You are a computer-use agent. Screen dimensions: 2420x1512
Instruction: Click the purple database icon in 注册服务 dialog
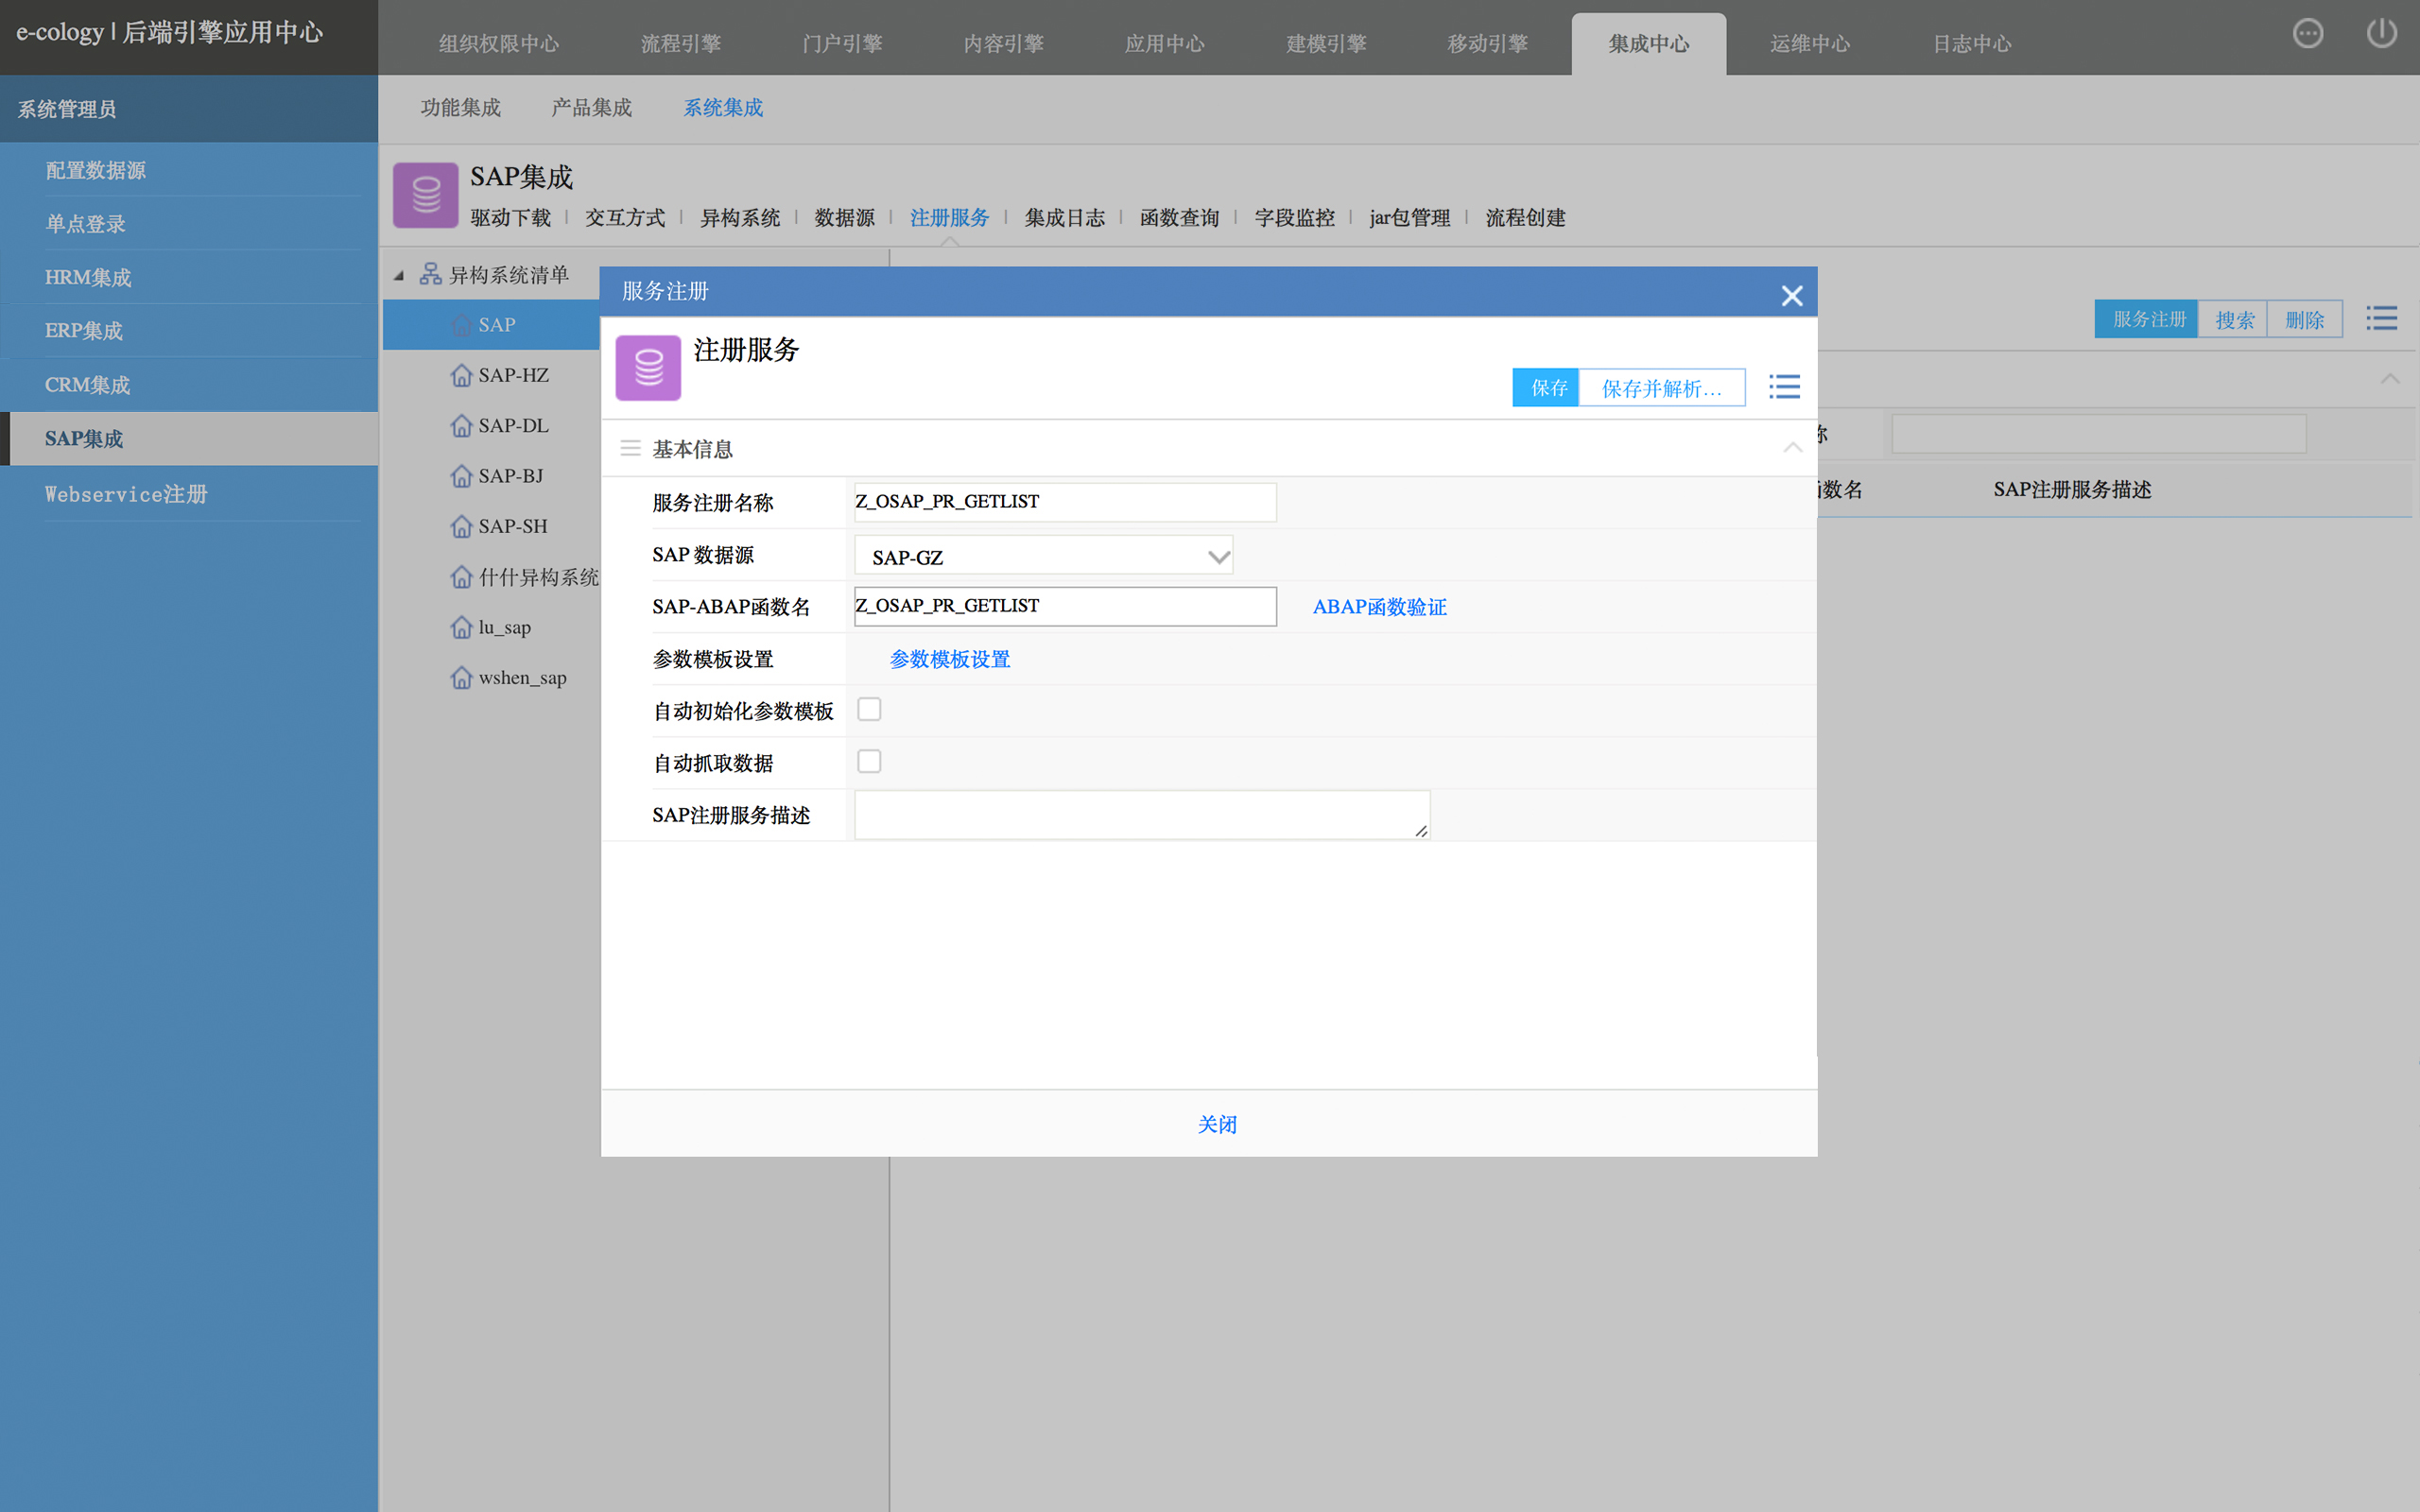tap(648, 368)
